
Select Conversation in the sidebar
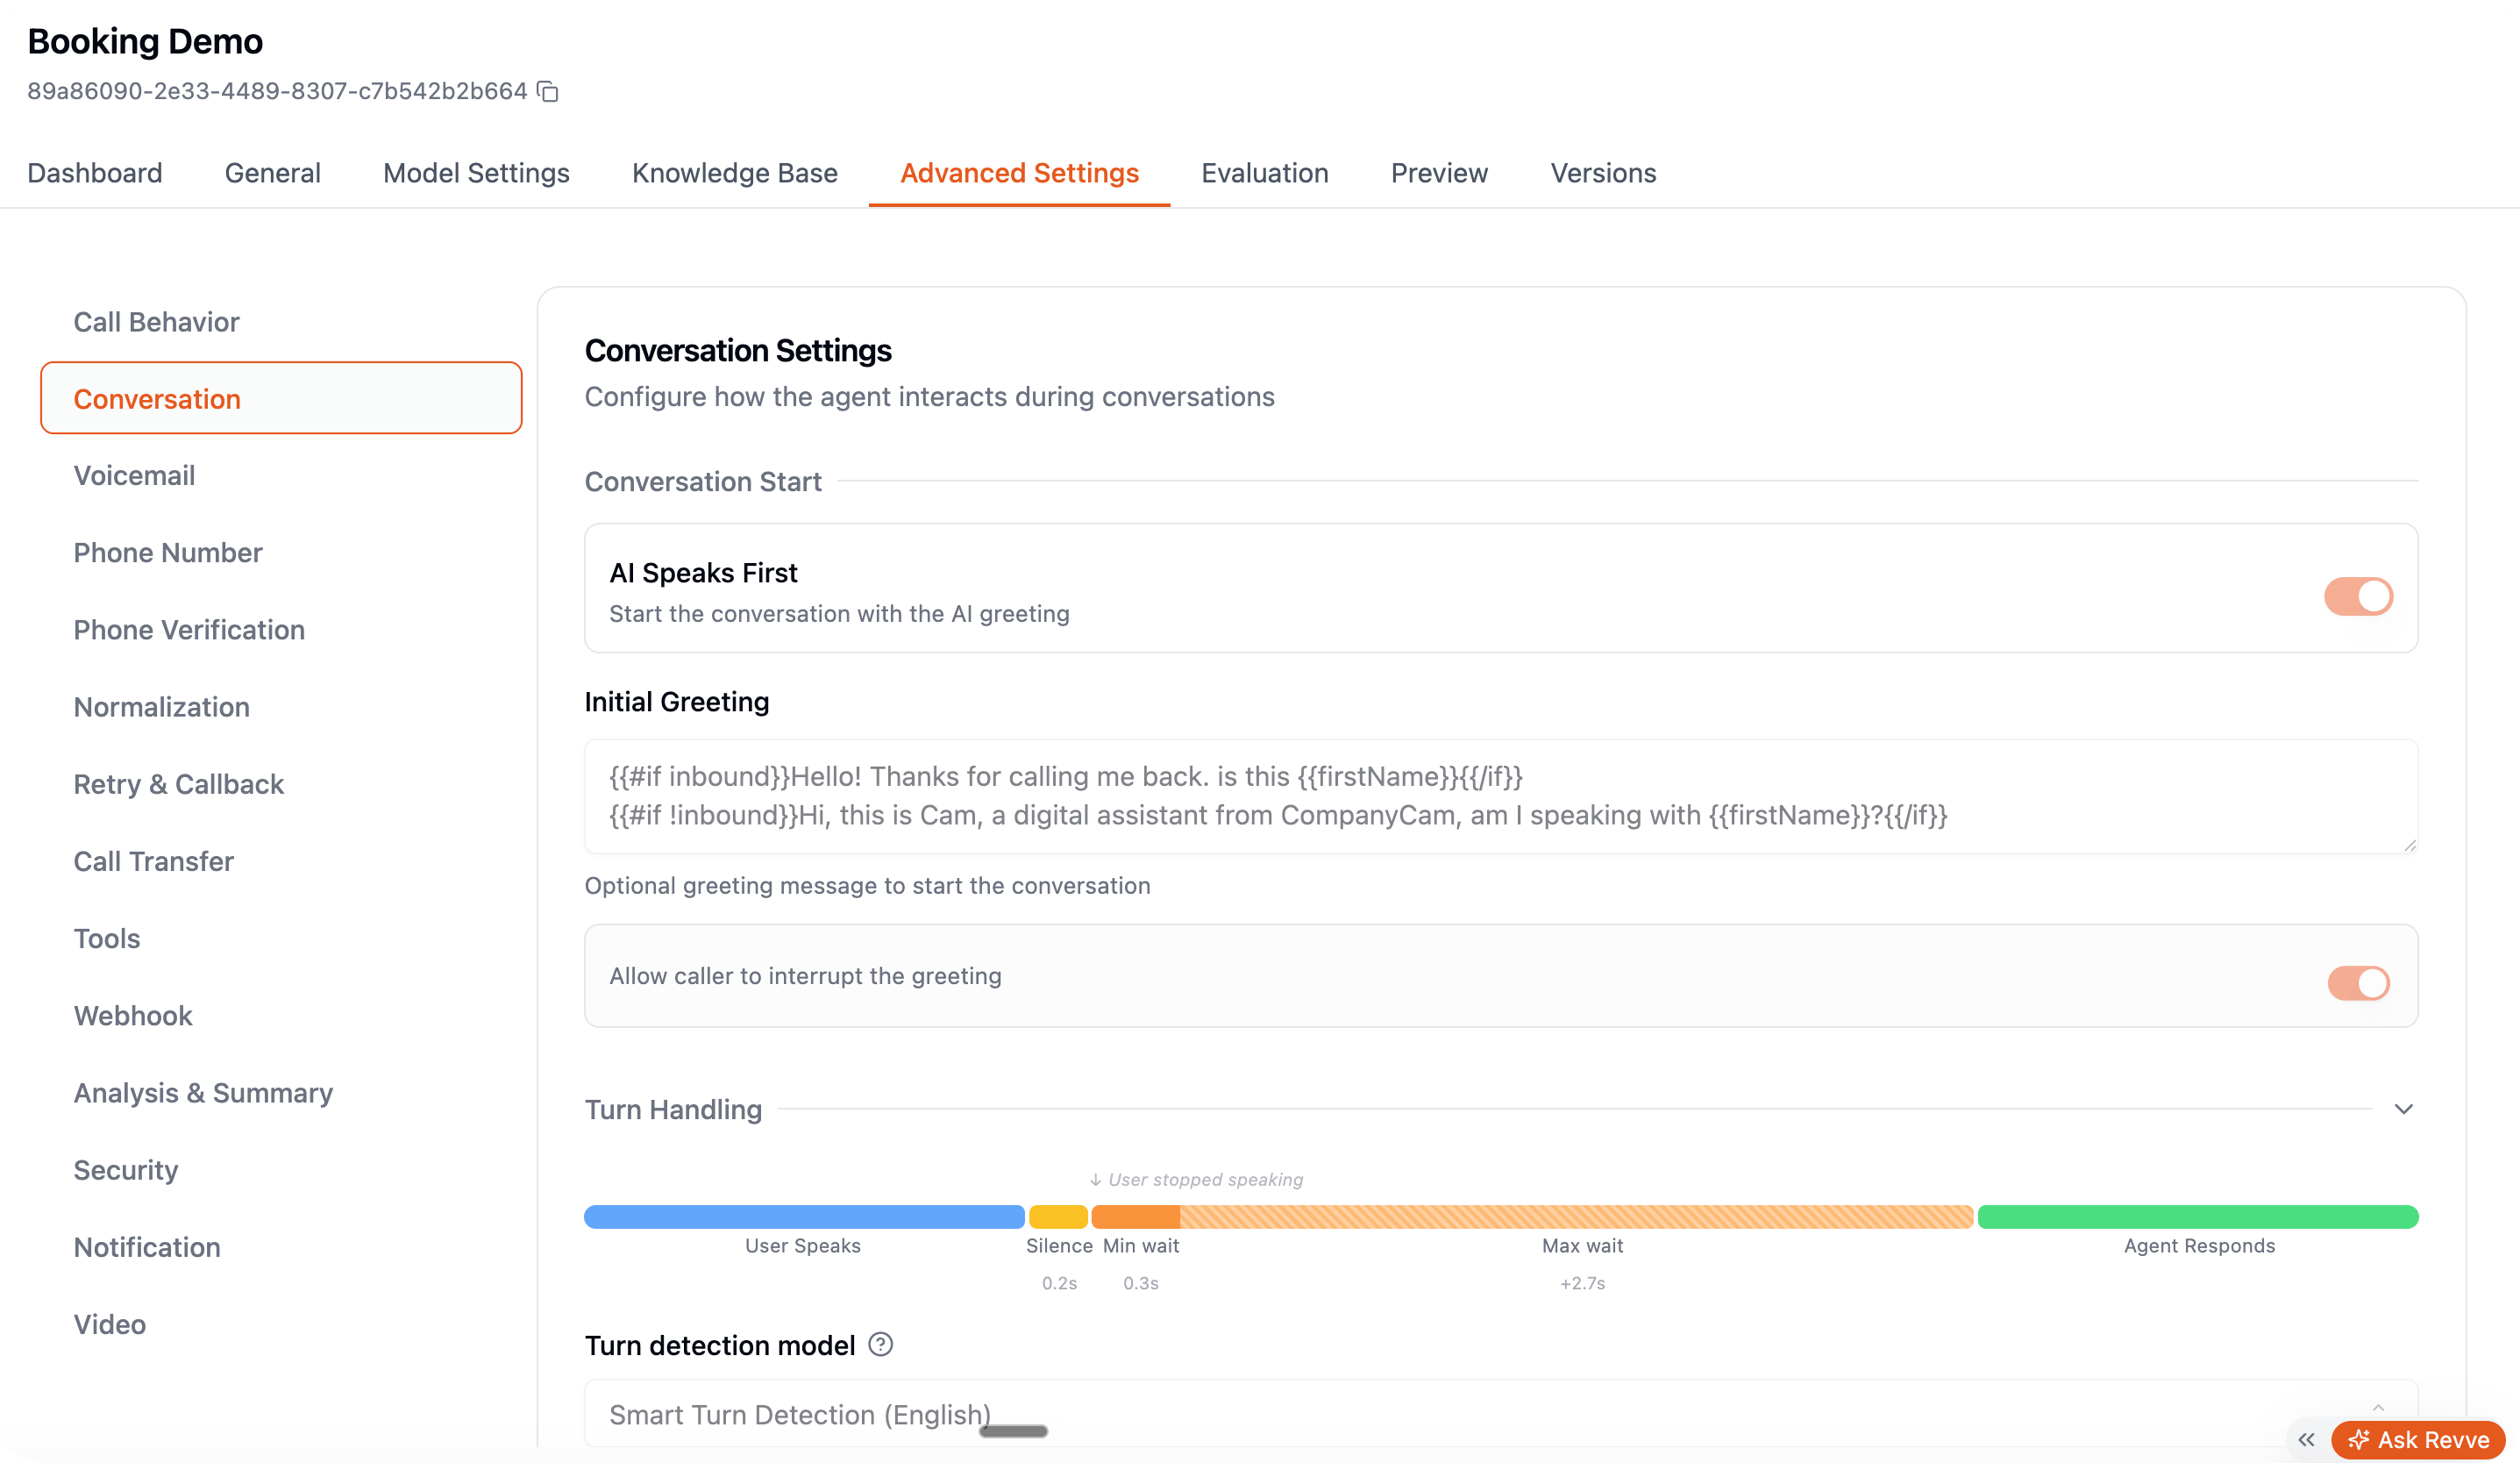pos(281,398)
